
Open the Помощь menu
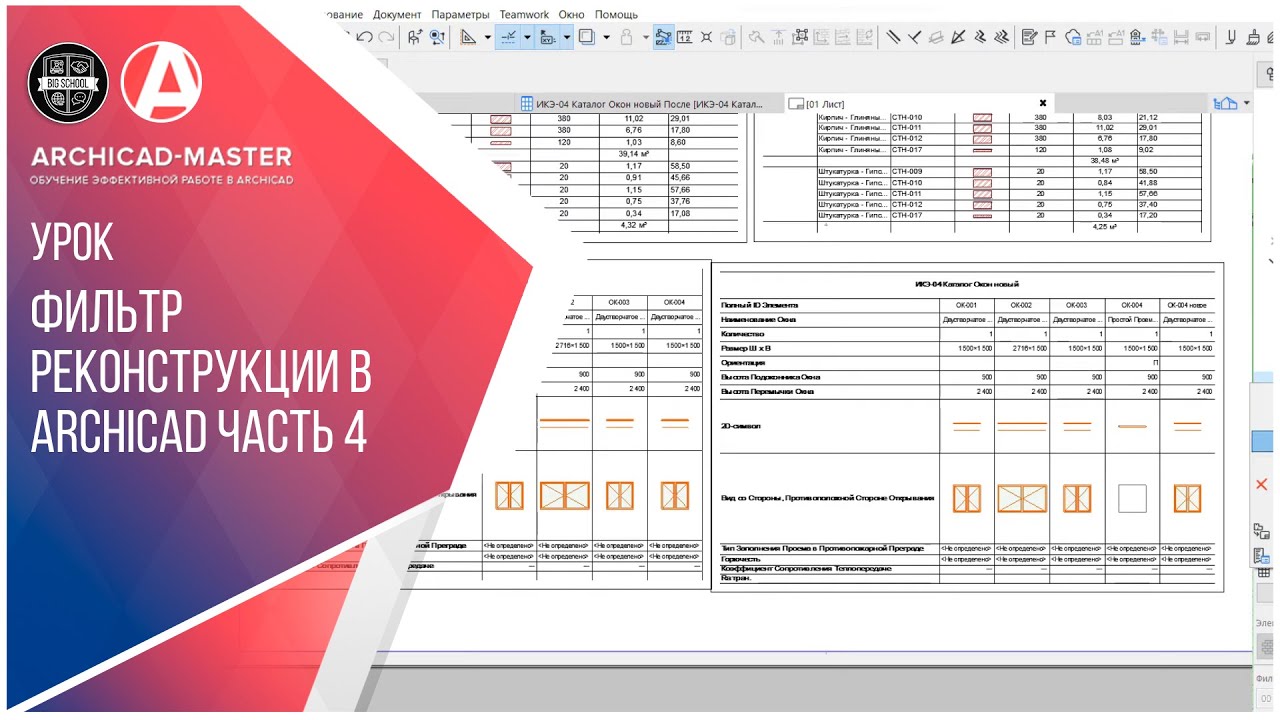[616, 15]
